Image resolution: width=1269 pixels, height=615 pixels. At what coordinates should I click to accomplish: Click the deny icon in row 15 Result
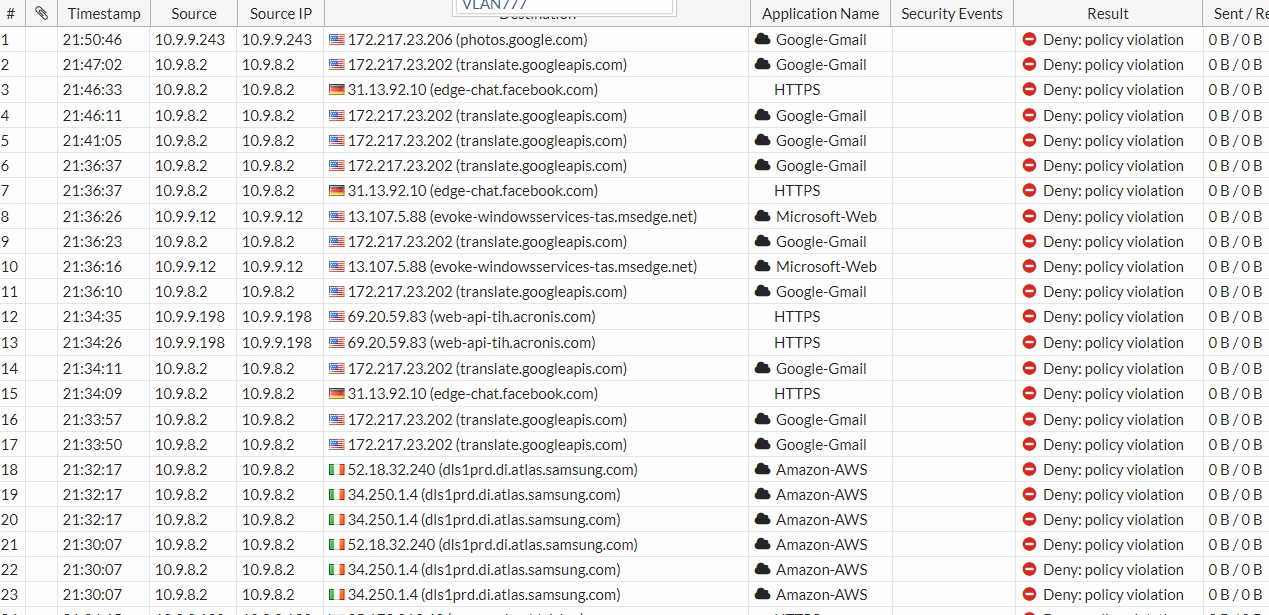tap(1029, 394)
